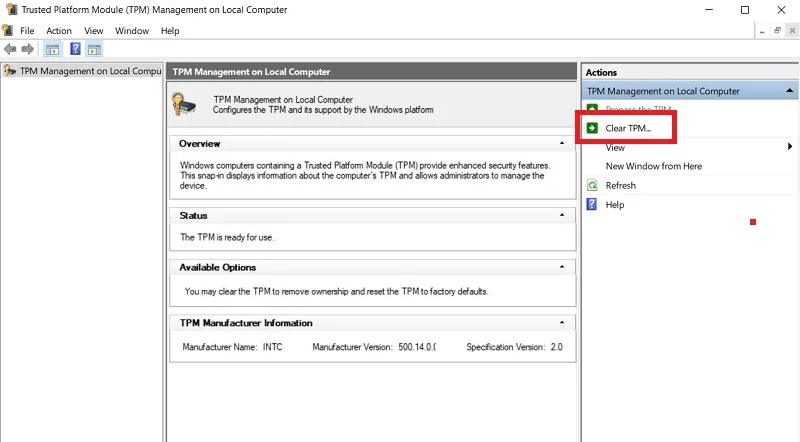
Task: Collapse the Overview section
Action: tap(562, 143)
